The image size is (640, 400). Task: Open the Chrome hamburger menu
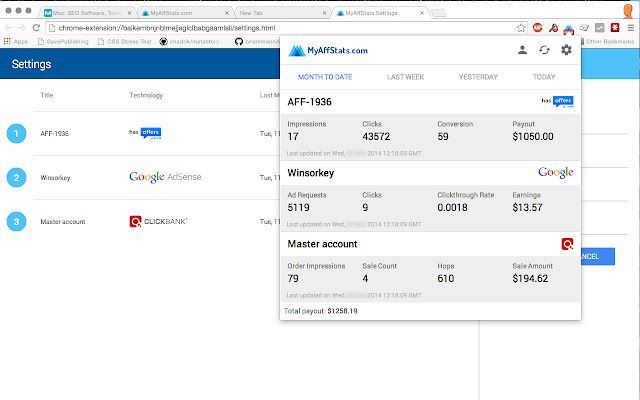(x=631, y=28)
